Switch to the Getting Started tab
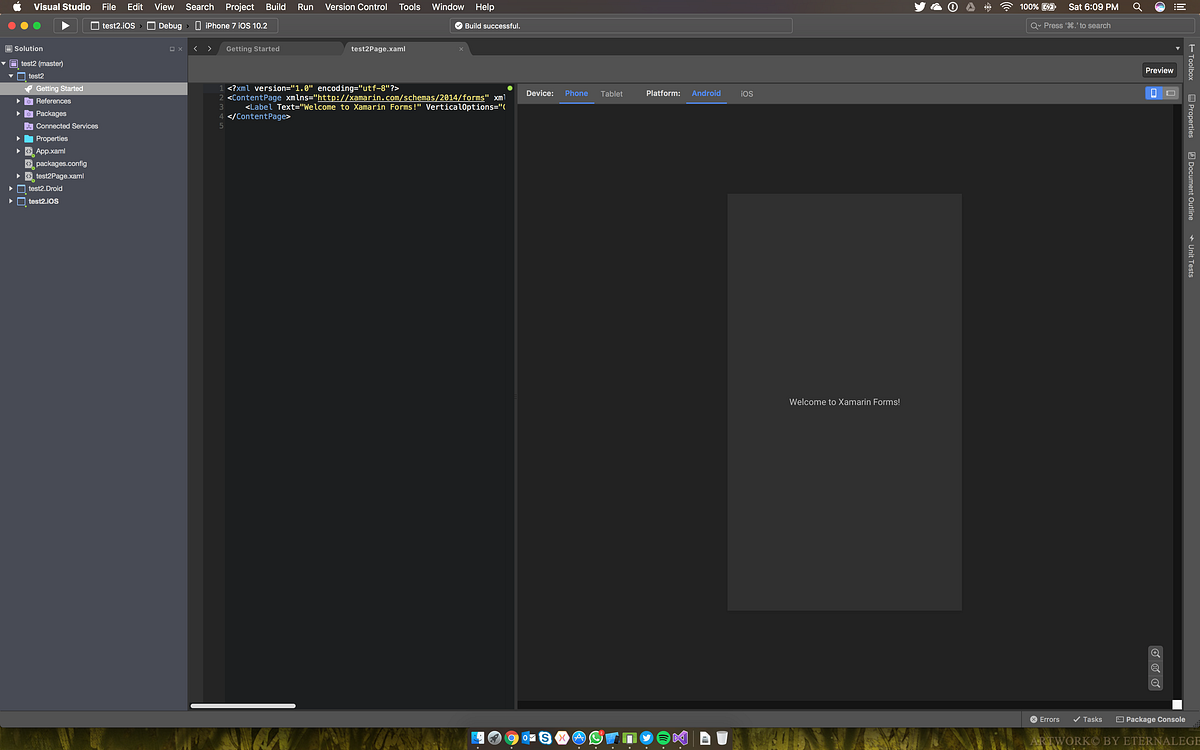 coord(252,48)
